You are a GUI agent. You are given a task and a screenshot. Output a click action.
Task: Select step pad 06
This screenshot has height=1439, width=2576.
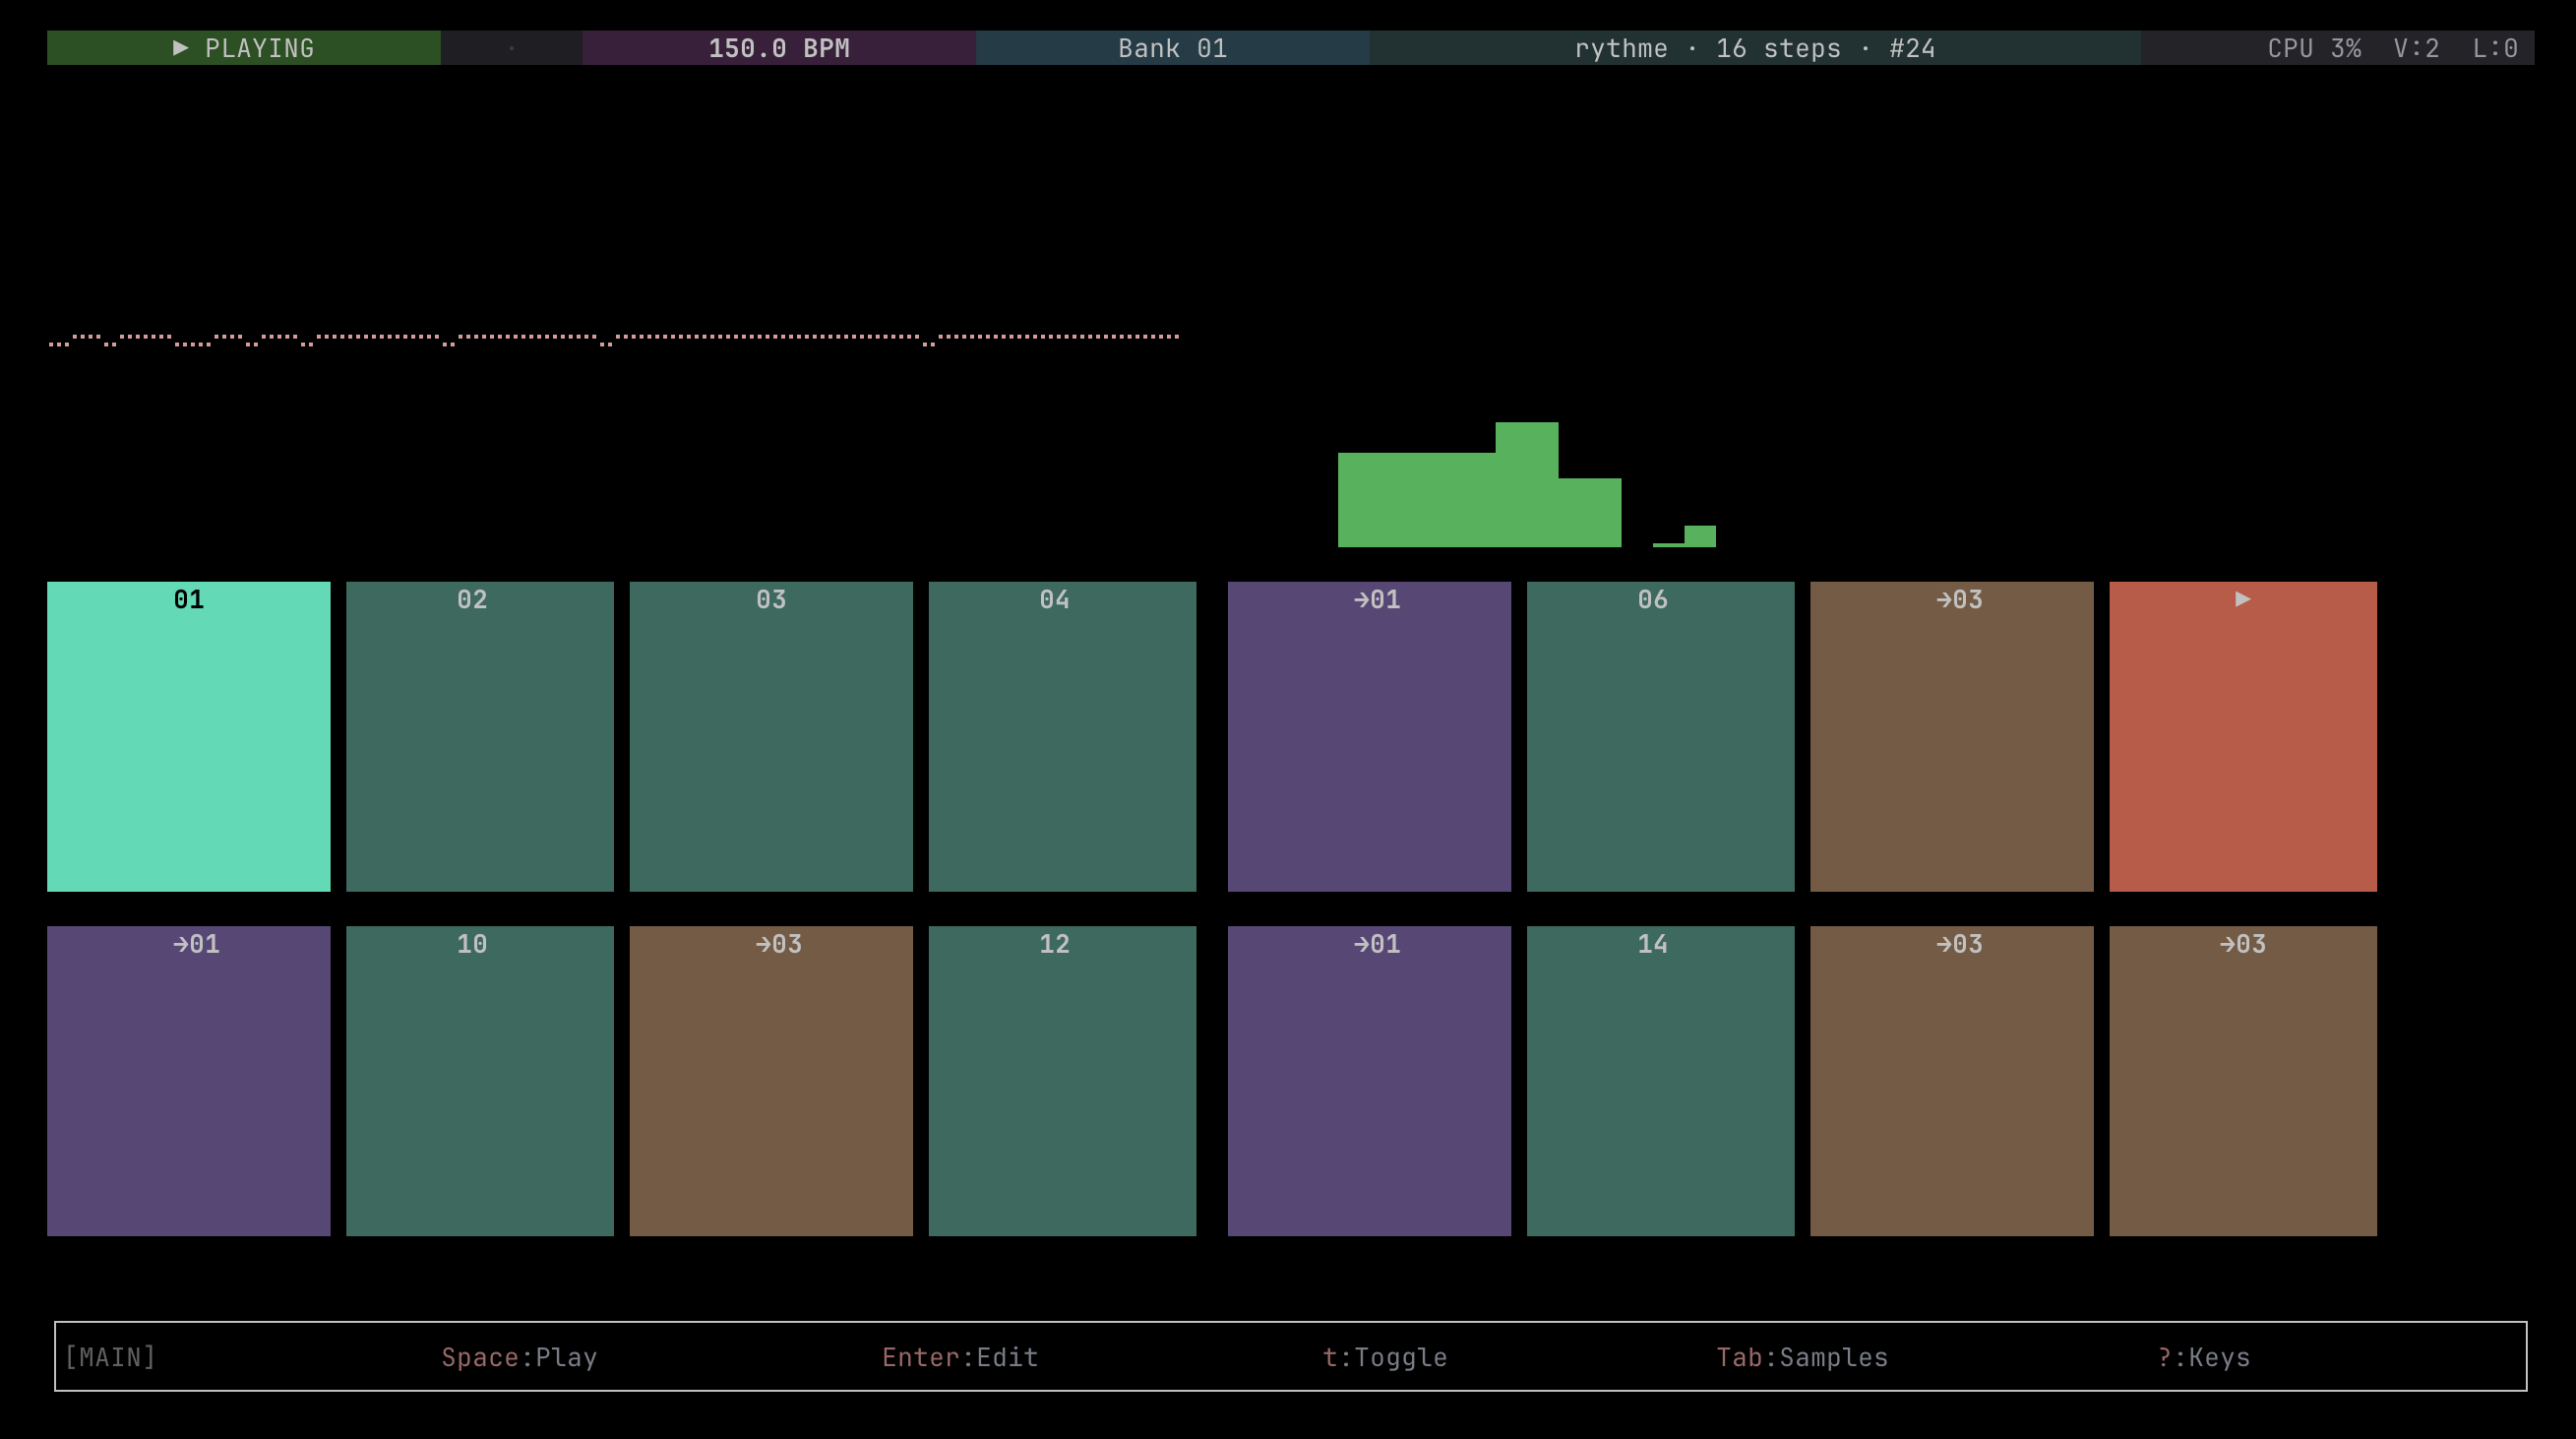1660,736
